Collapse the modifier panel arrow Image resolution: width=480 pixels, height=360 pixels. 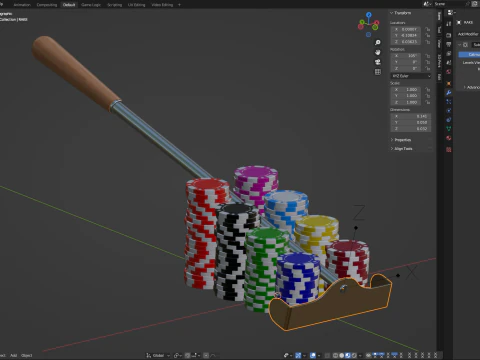tap(459, 44)
